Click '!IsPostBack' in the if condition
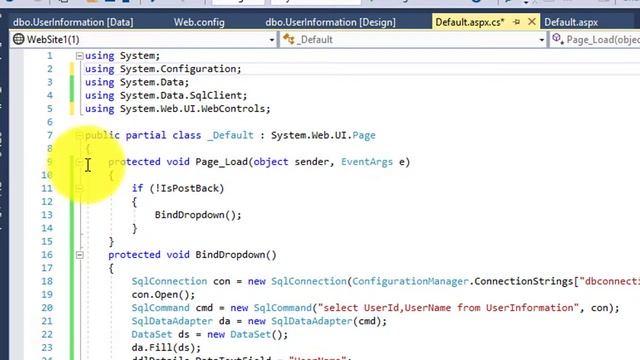 click(x=186, y=188)
